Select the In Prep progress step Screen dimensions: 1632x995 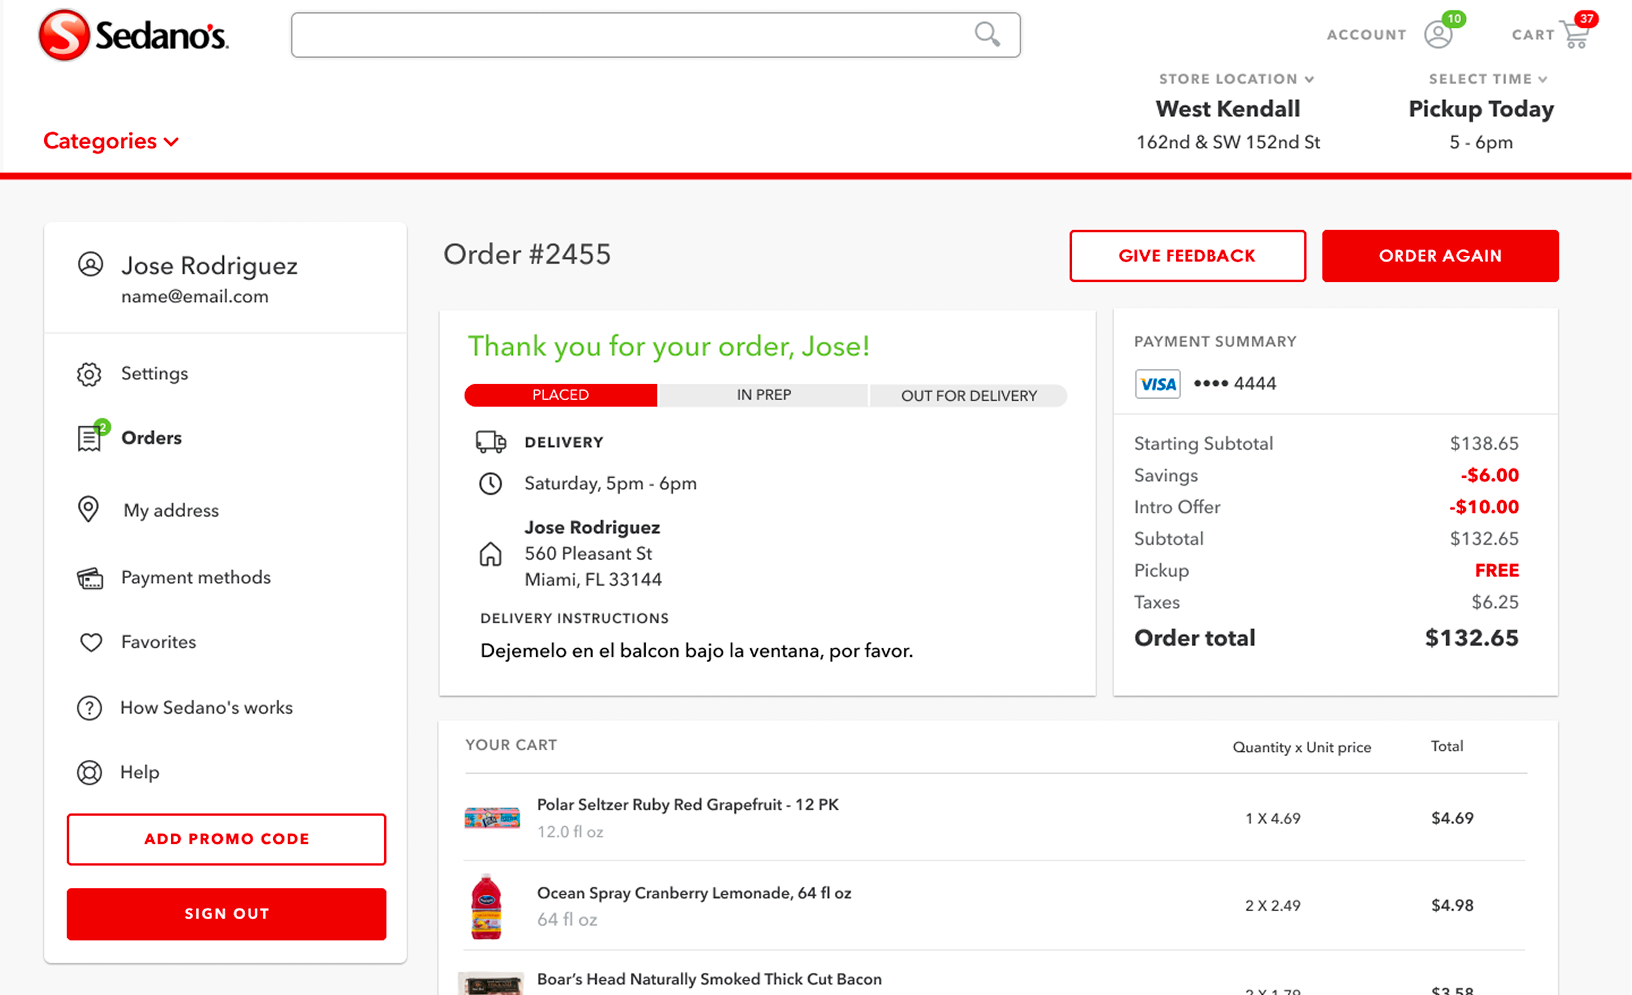764,395
